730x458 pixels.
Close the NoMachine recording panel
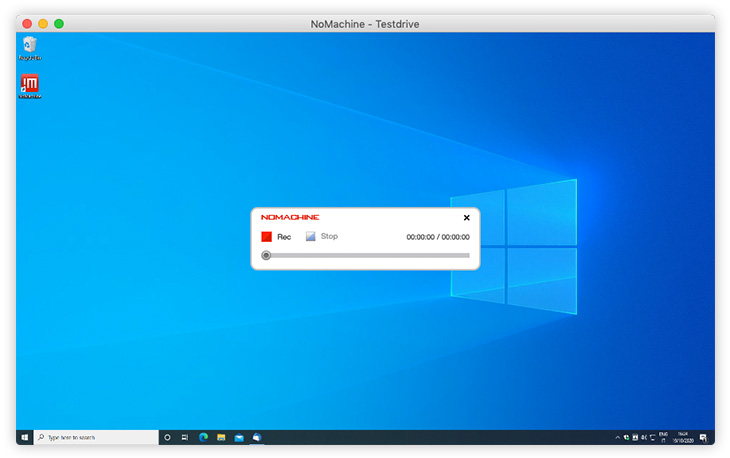click(x=466, y=217)
